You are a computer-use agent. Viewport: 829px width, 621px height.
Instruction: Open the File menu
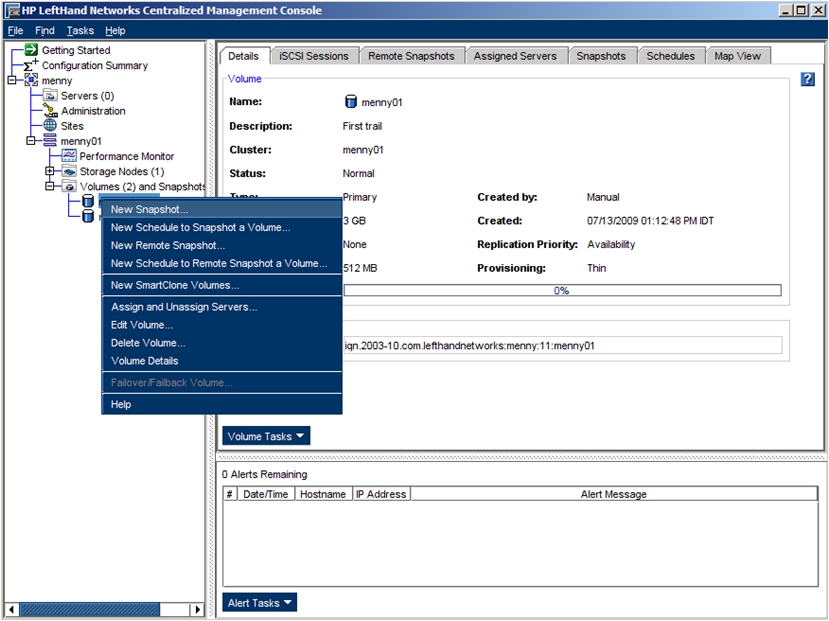pos(15,31)
